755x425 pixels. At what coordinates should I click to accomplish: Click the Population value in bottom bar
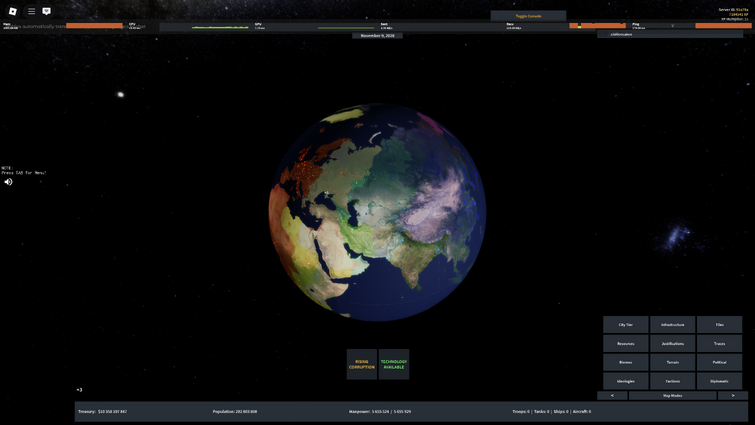click(235, 412)
